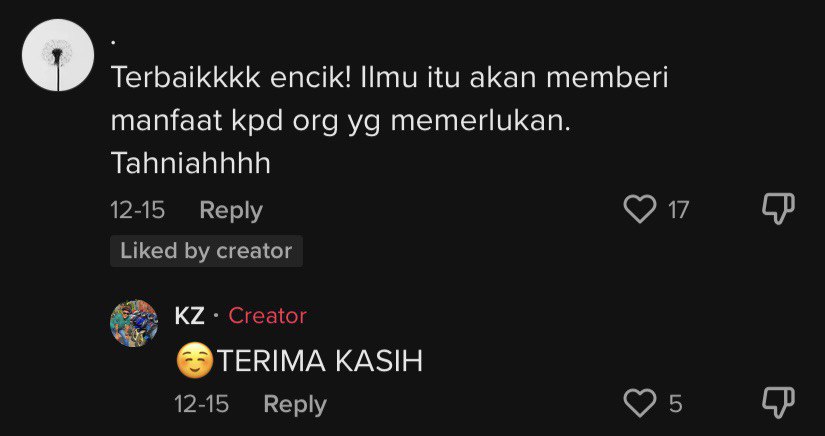Click the 17 likes count
Screen dimensions: 825x436
(x=678, y=210)
